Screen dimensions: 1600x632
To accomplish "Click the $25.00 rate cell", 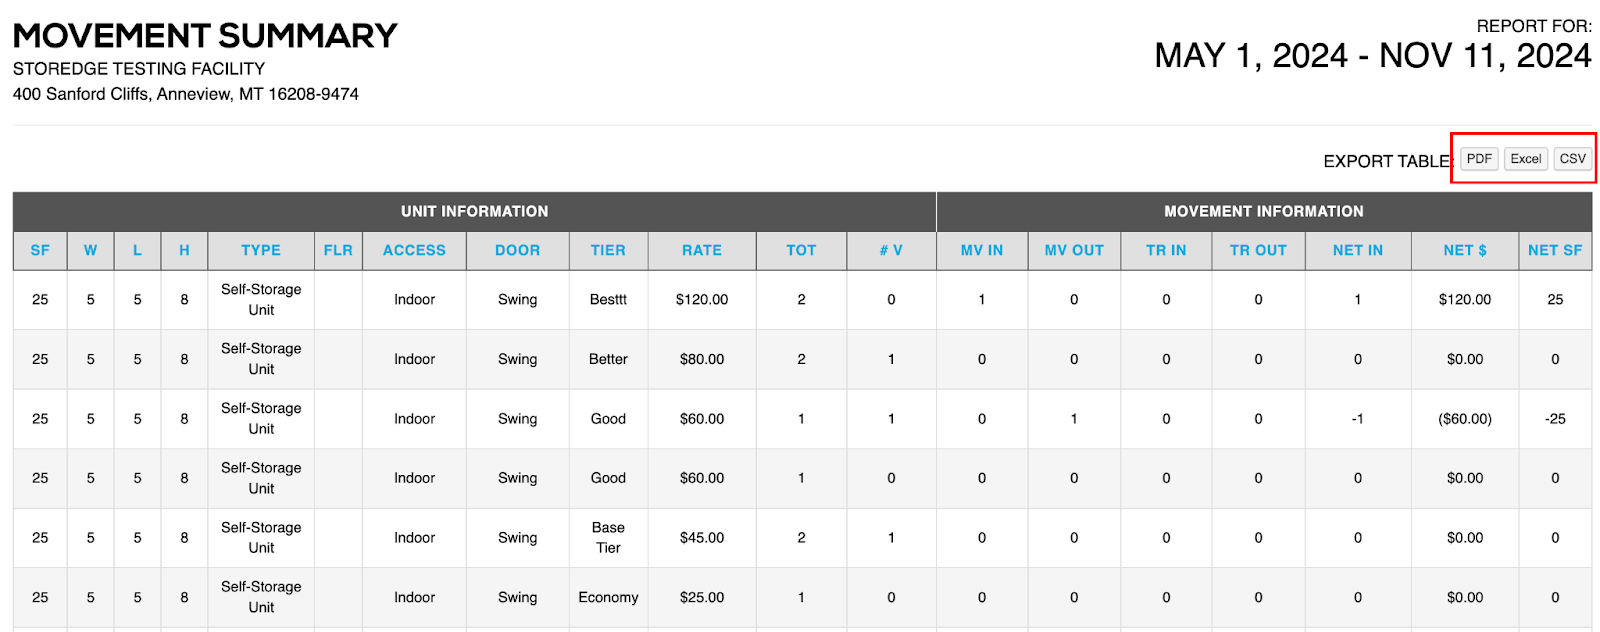I will click(x=702, y=597).
